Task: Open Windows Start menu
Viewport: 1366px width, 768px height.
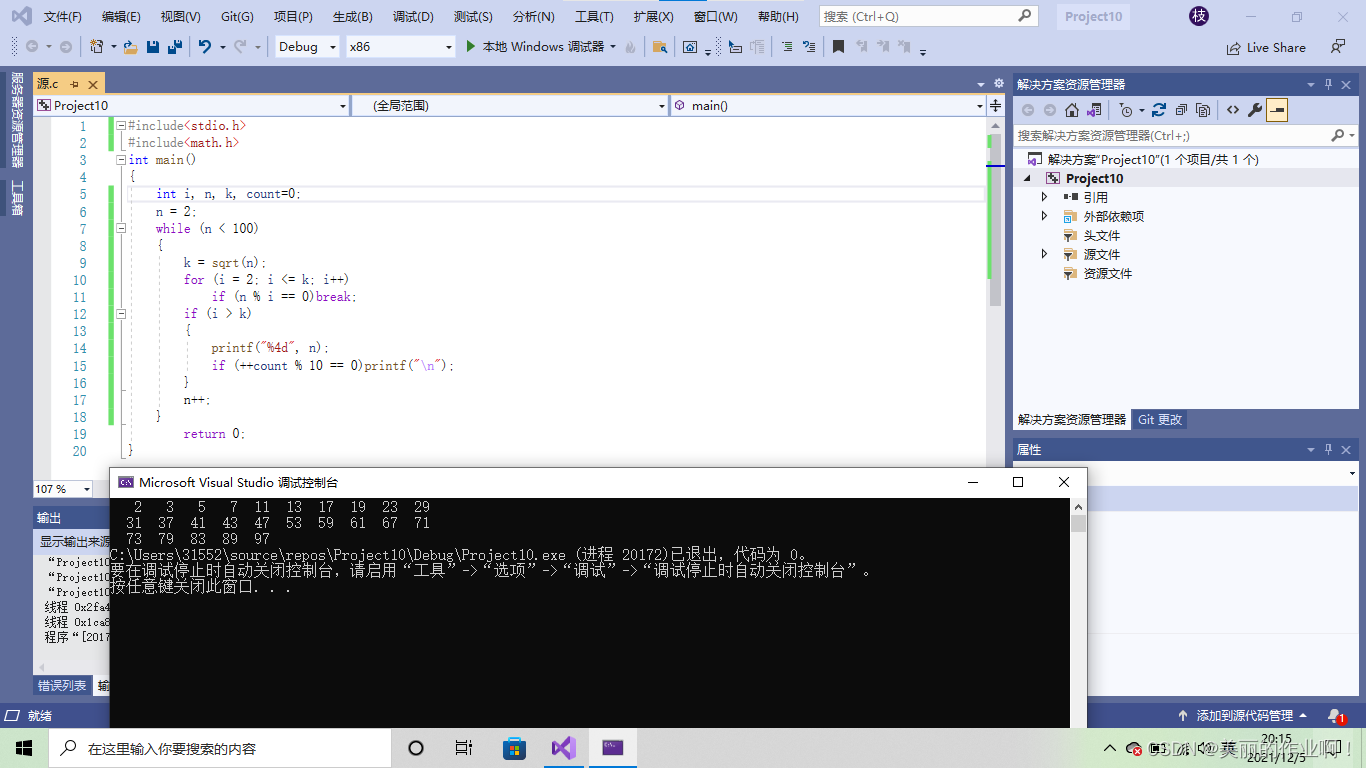Action: [24, 748]
